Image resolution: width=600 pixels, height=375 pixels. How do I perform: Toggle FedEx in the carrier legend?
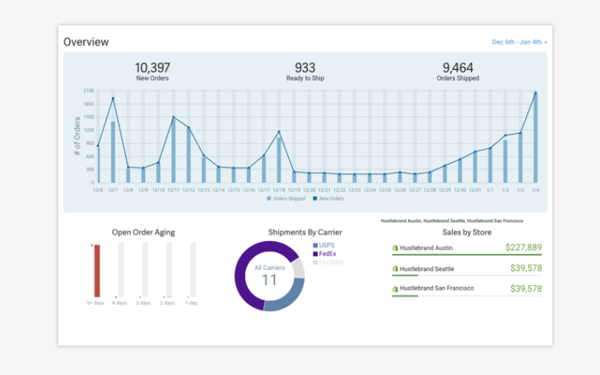pos(324,254)
